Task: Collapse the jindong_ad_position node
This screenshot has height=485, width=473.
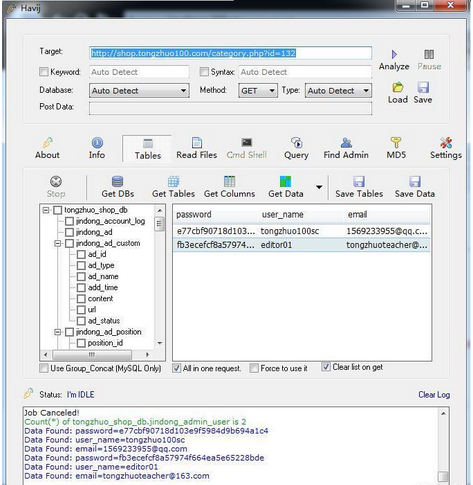Action: tap(58, 332)
